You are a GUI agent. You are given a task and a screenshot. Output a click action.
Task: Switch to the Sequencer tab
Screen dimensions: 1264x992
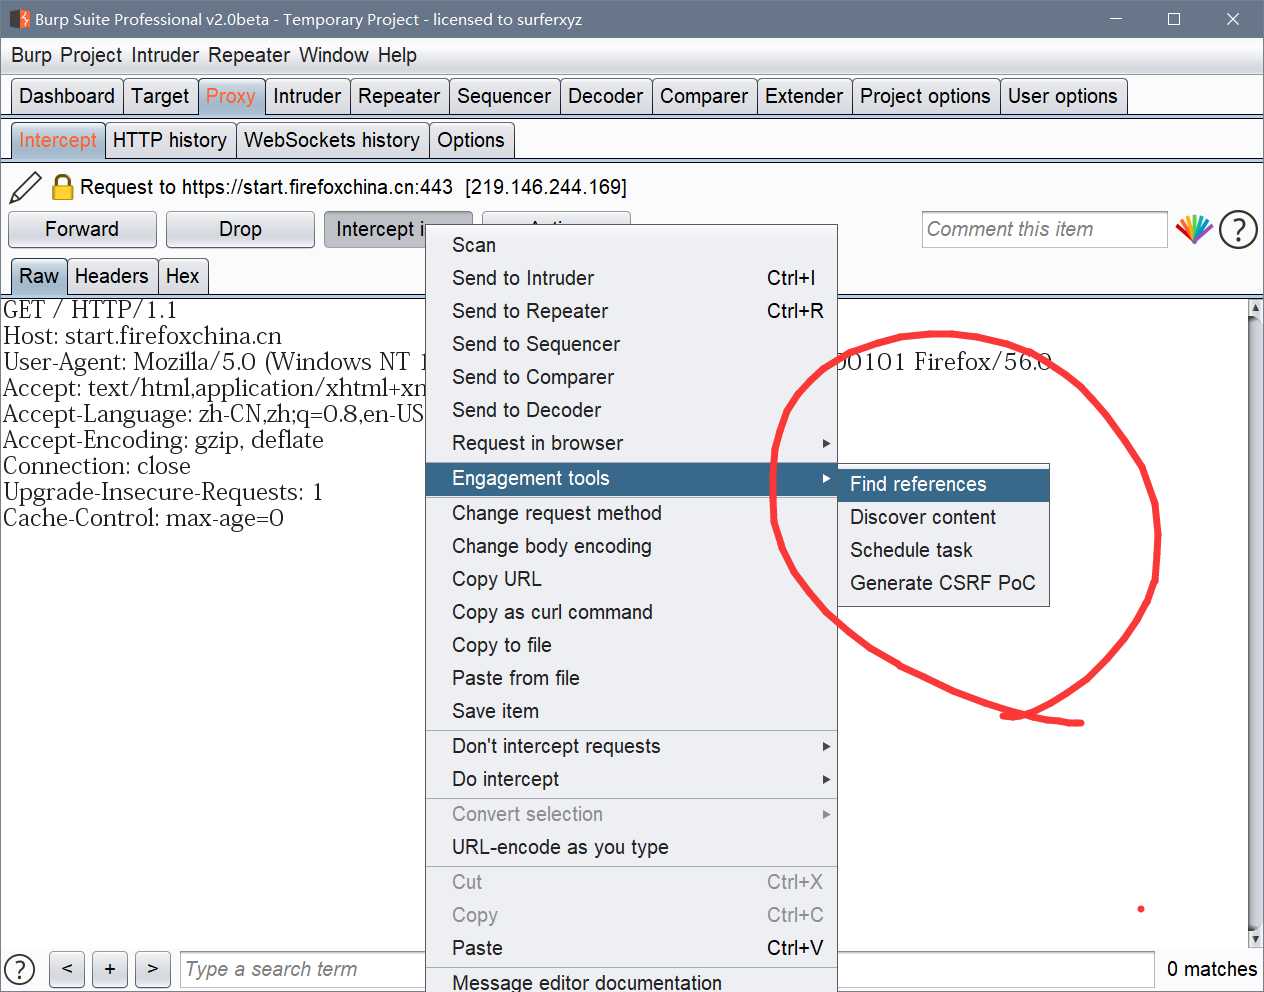click(504, 96)
